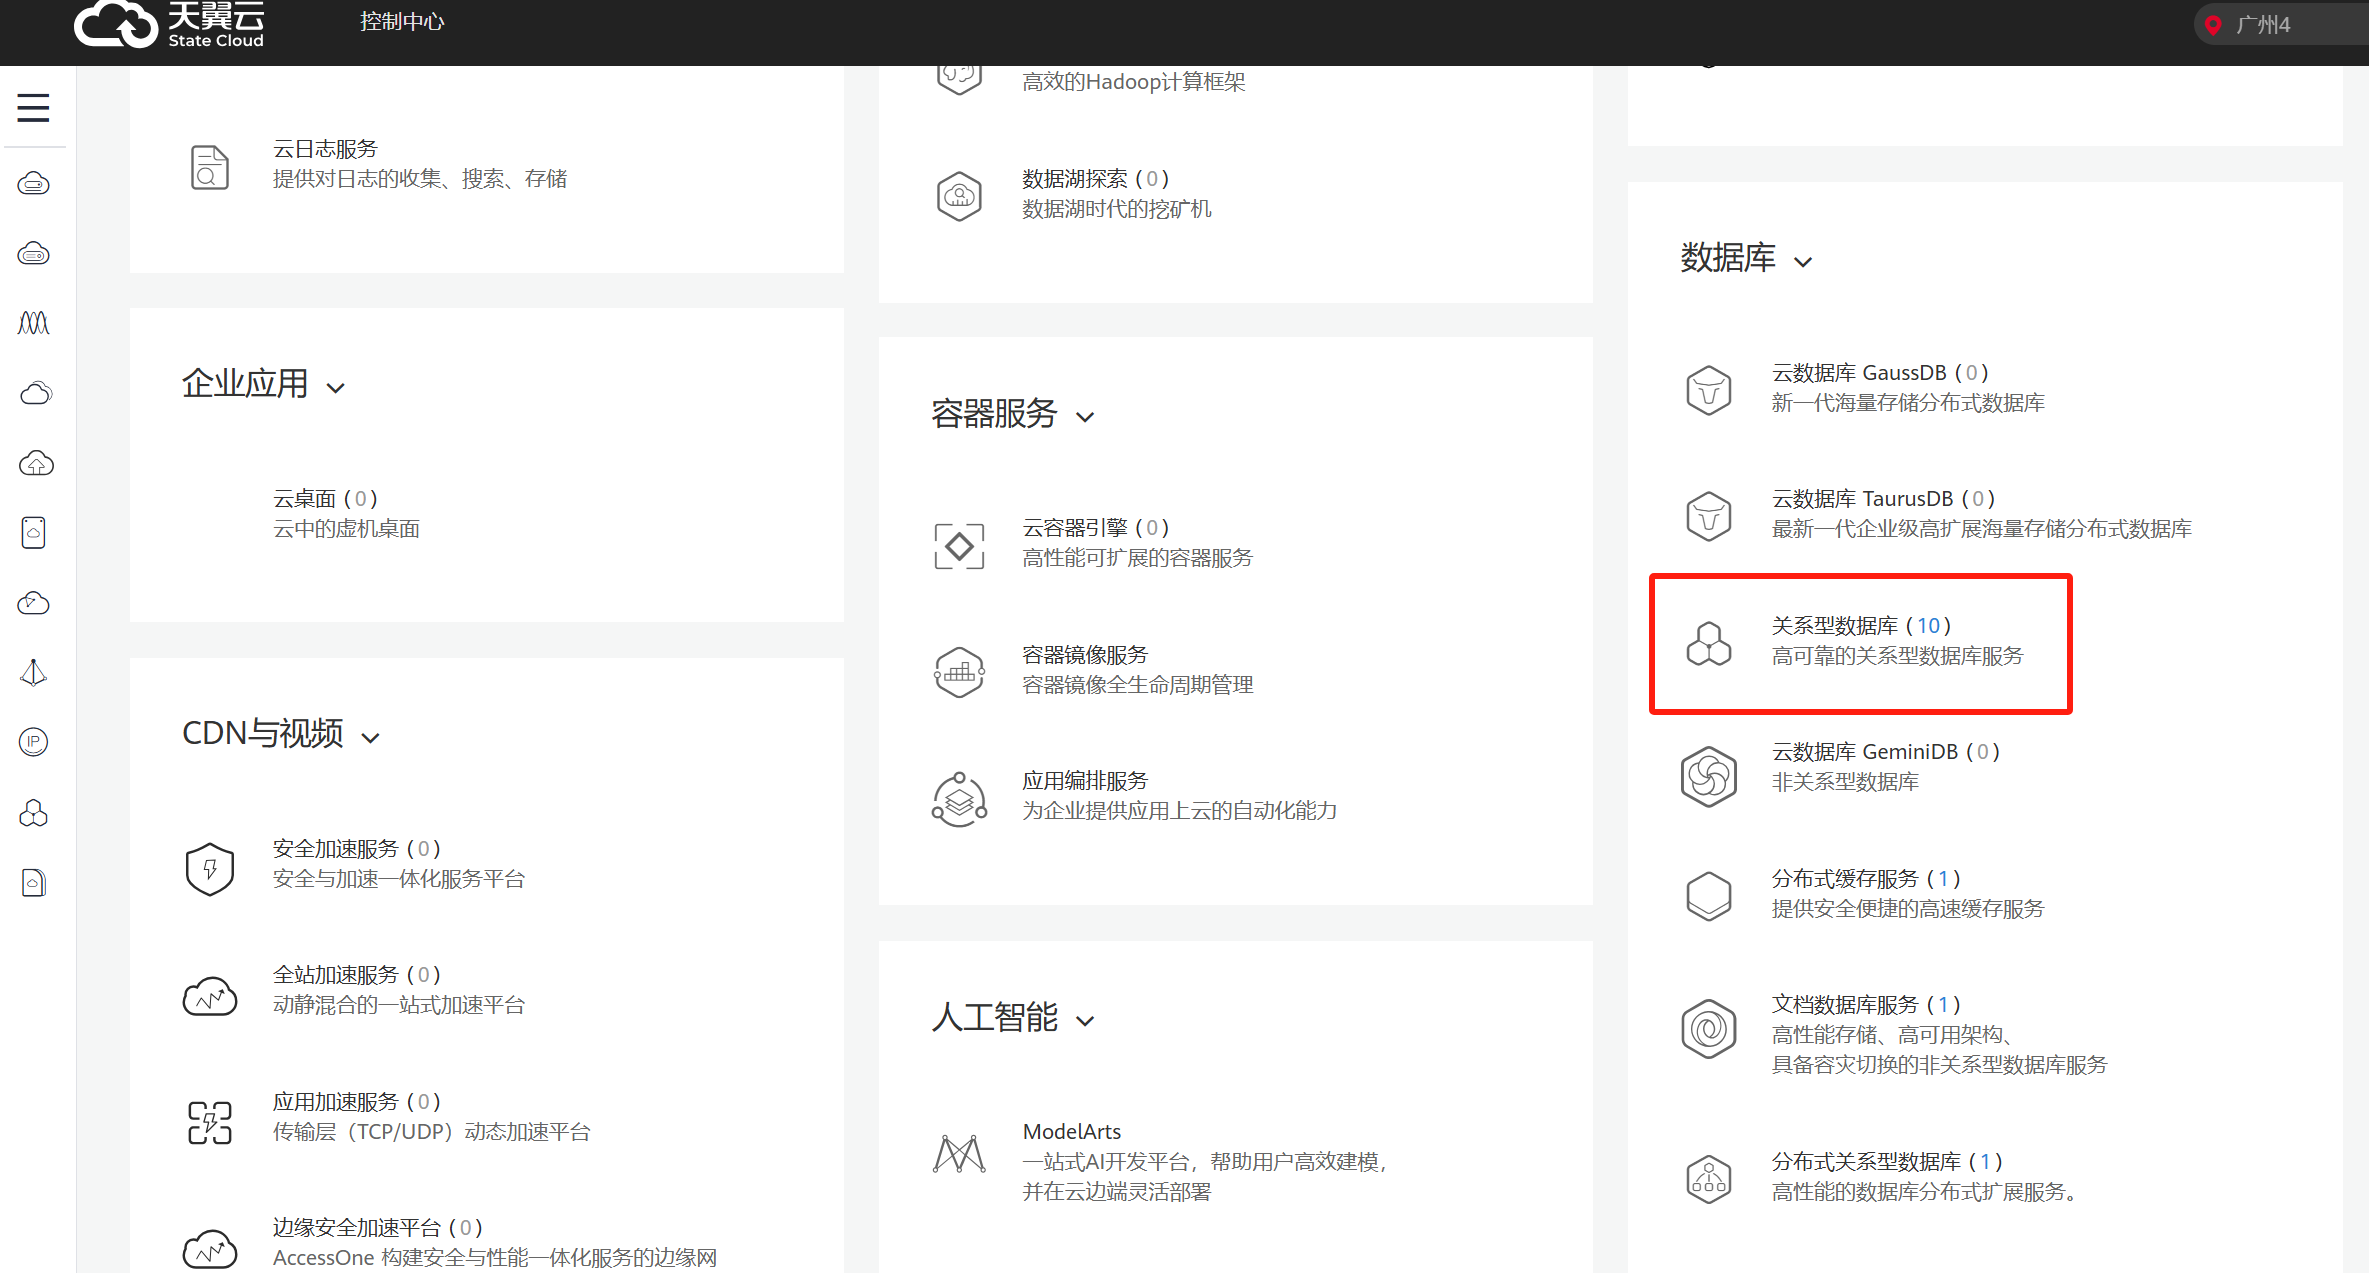Viewport: 2369px width, 1273px height.
Task: Open 云数据库 GaussDB link
Action: (x=1880, y=373)
